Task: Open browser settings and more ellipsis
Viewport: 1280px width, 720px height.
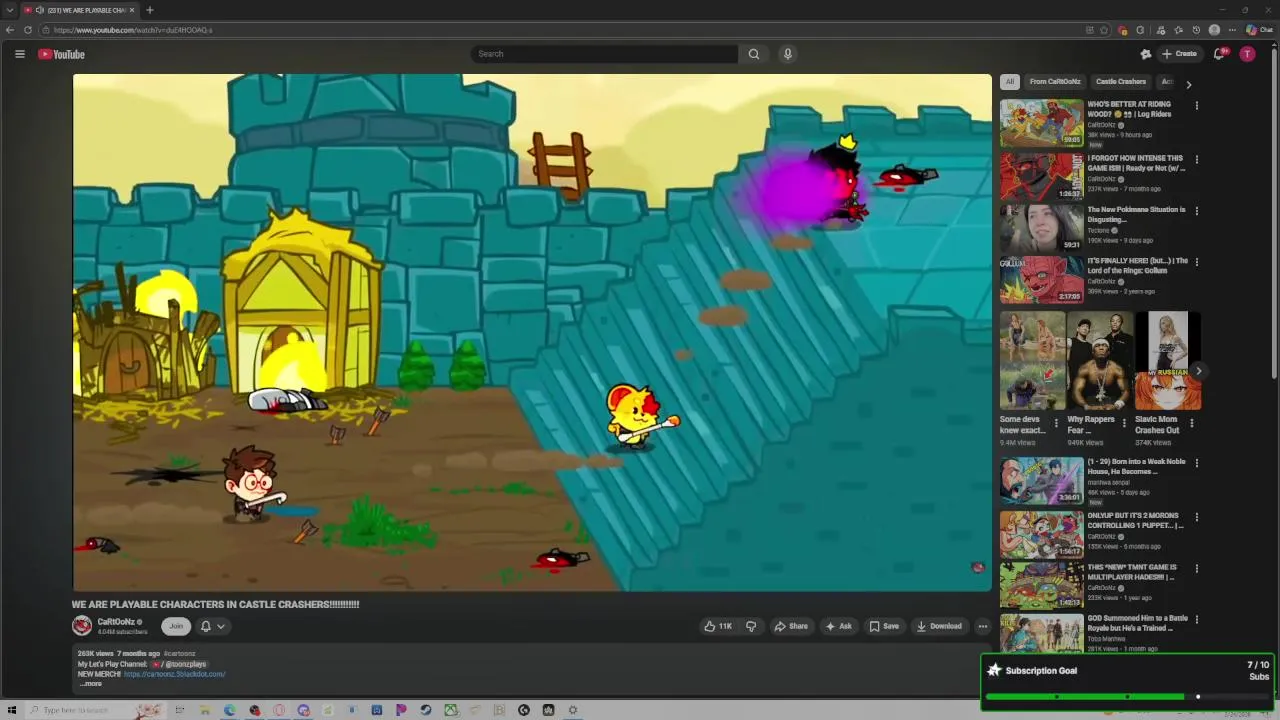Action: pos(1232,30)
